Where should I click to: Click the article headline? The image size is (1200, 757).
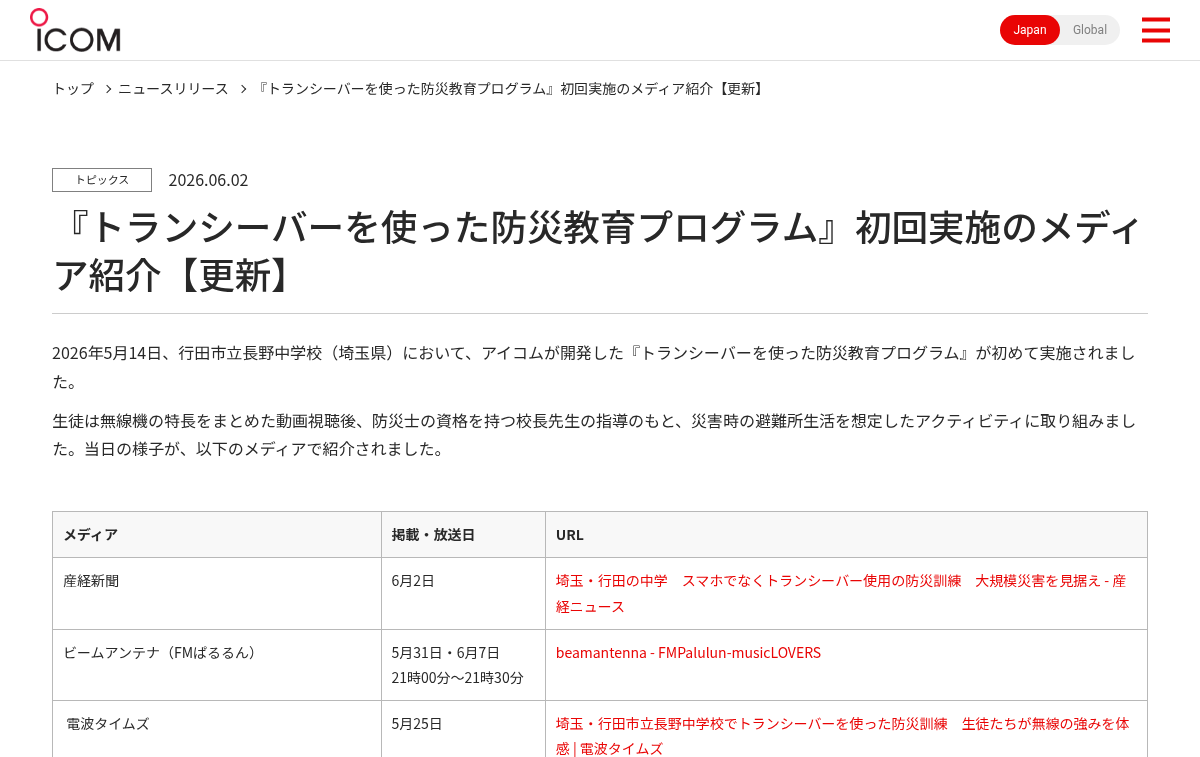[x=598, y=252]
